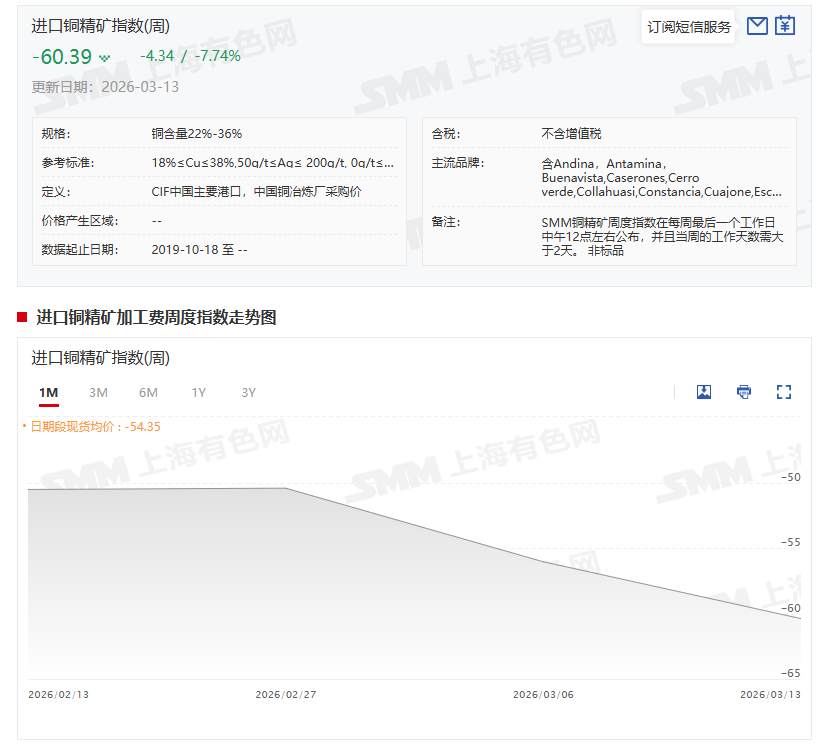816x748 pixels.
Task: Expand chart to fullscreen view
Action: (x=784, y=392)
